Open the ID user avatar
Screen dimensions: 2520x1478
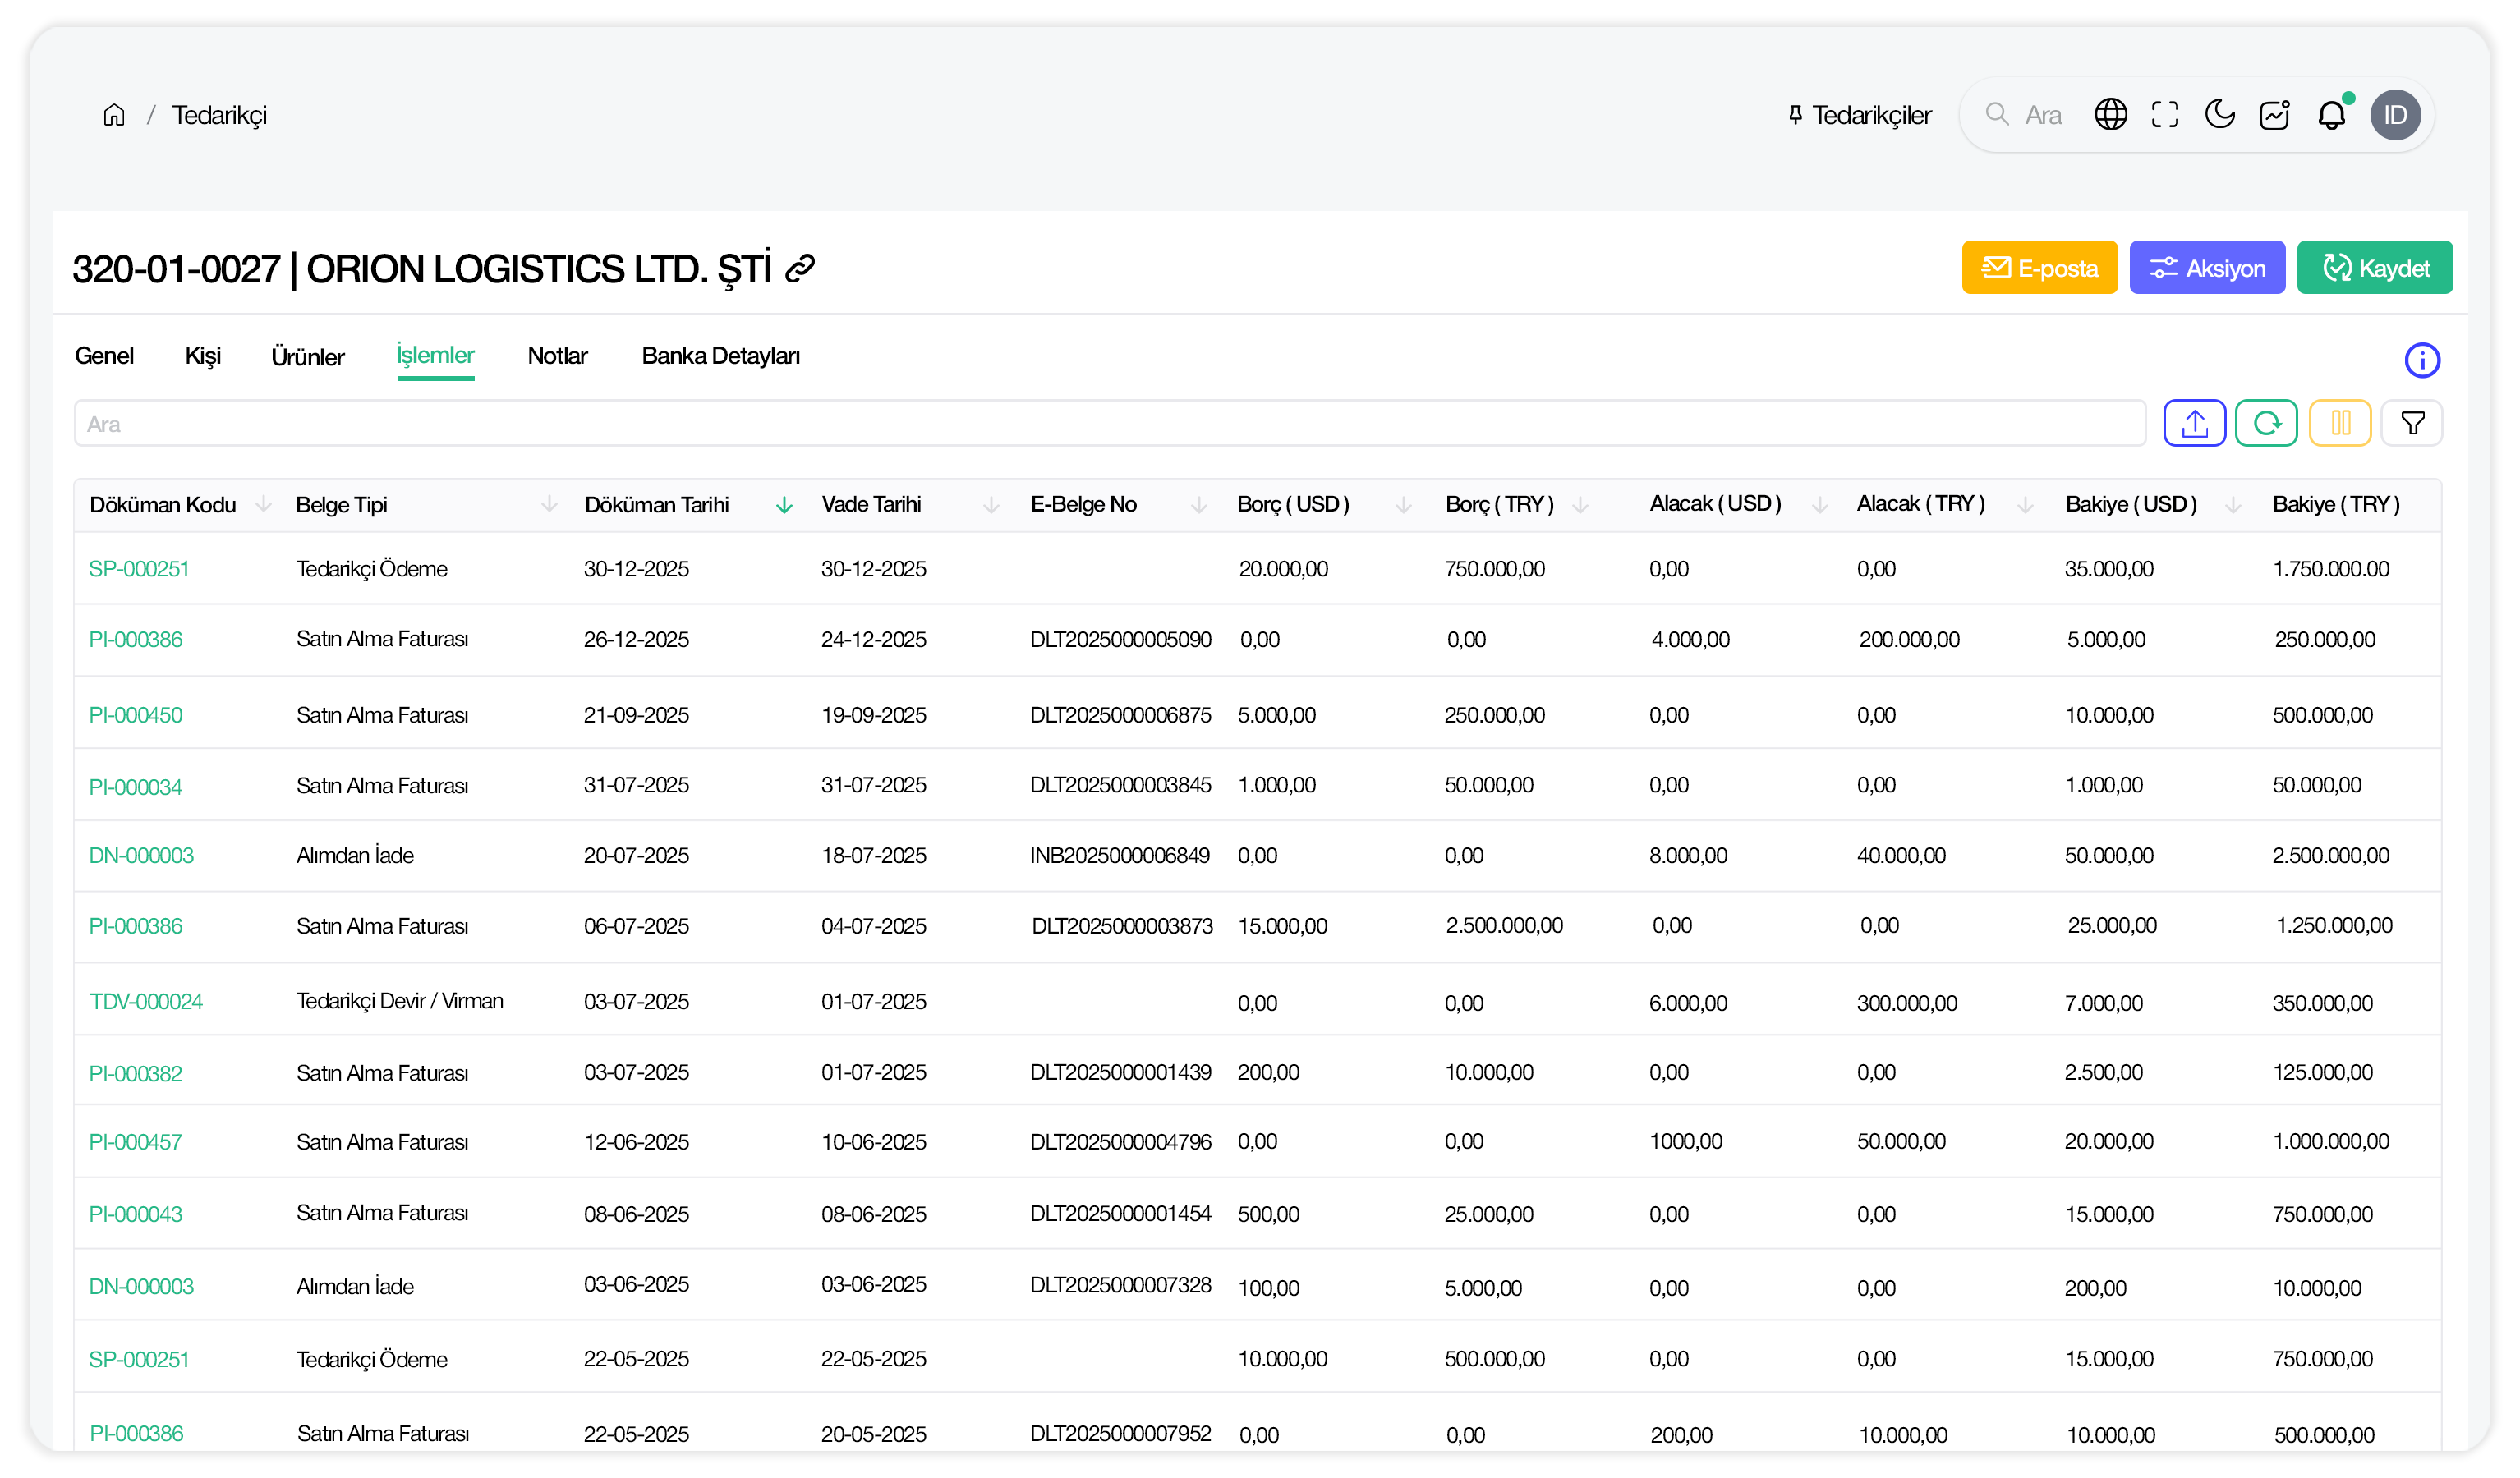click(x=2395, y=115)
